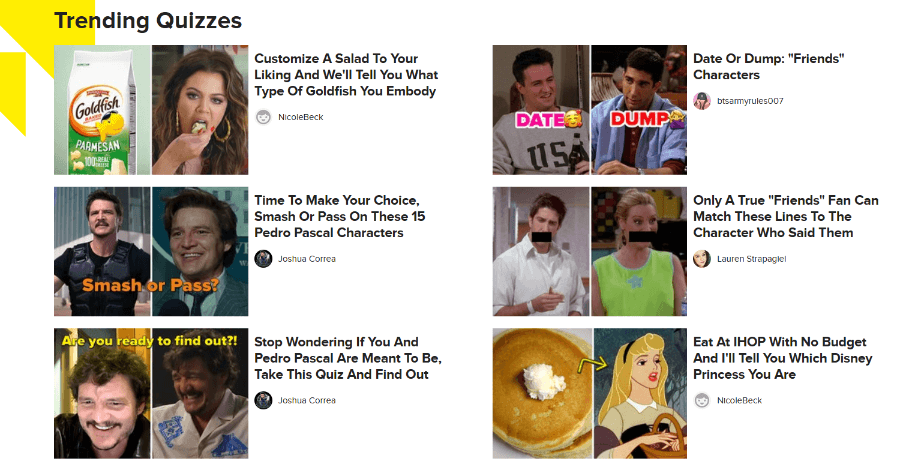This screenshot has width=900, height=464.
Task: Click Joshua Correa avatar under Smash Or Pass quiz
Action: [263, 259]
